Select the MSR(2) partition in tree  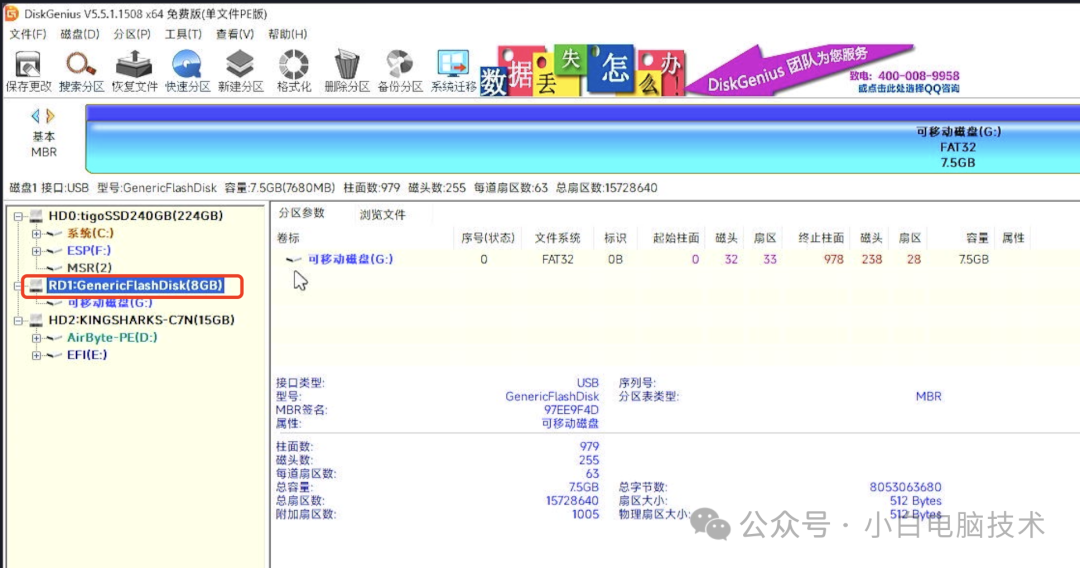[89, 268]
